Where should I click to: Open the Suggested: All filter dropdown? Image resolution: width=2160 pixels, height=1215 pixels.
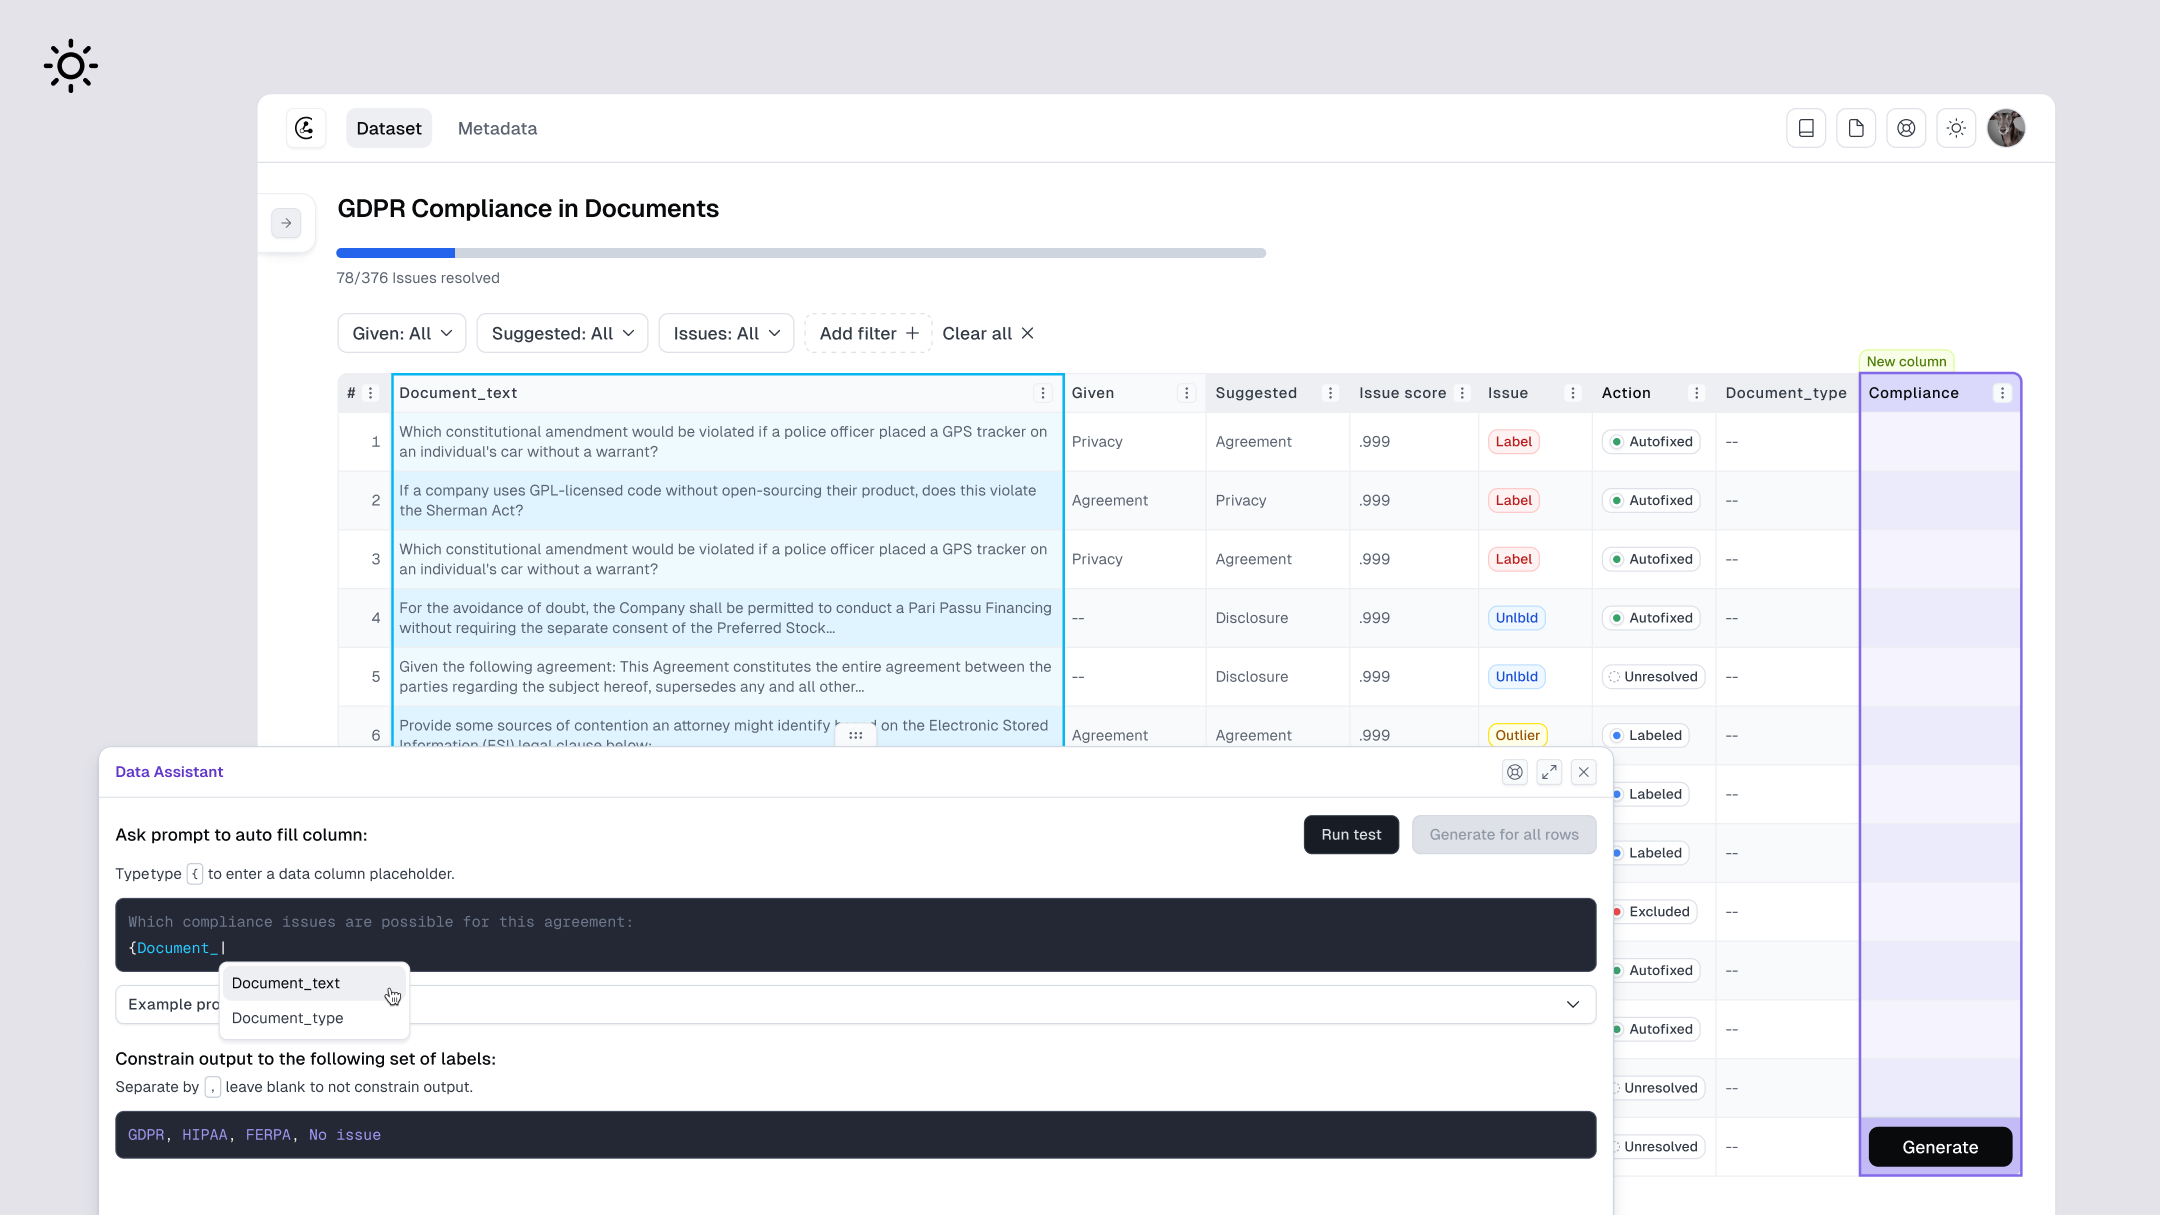coord(562,333)
